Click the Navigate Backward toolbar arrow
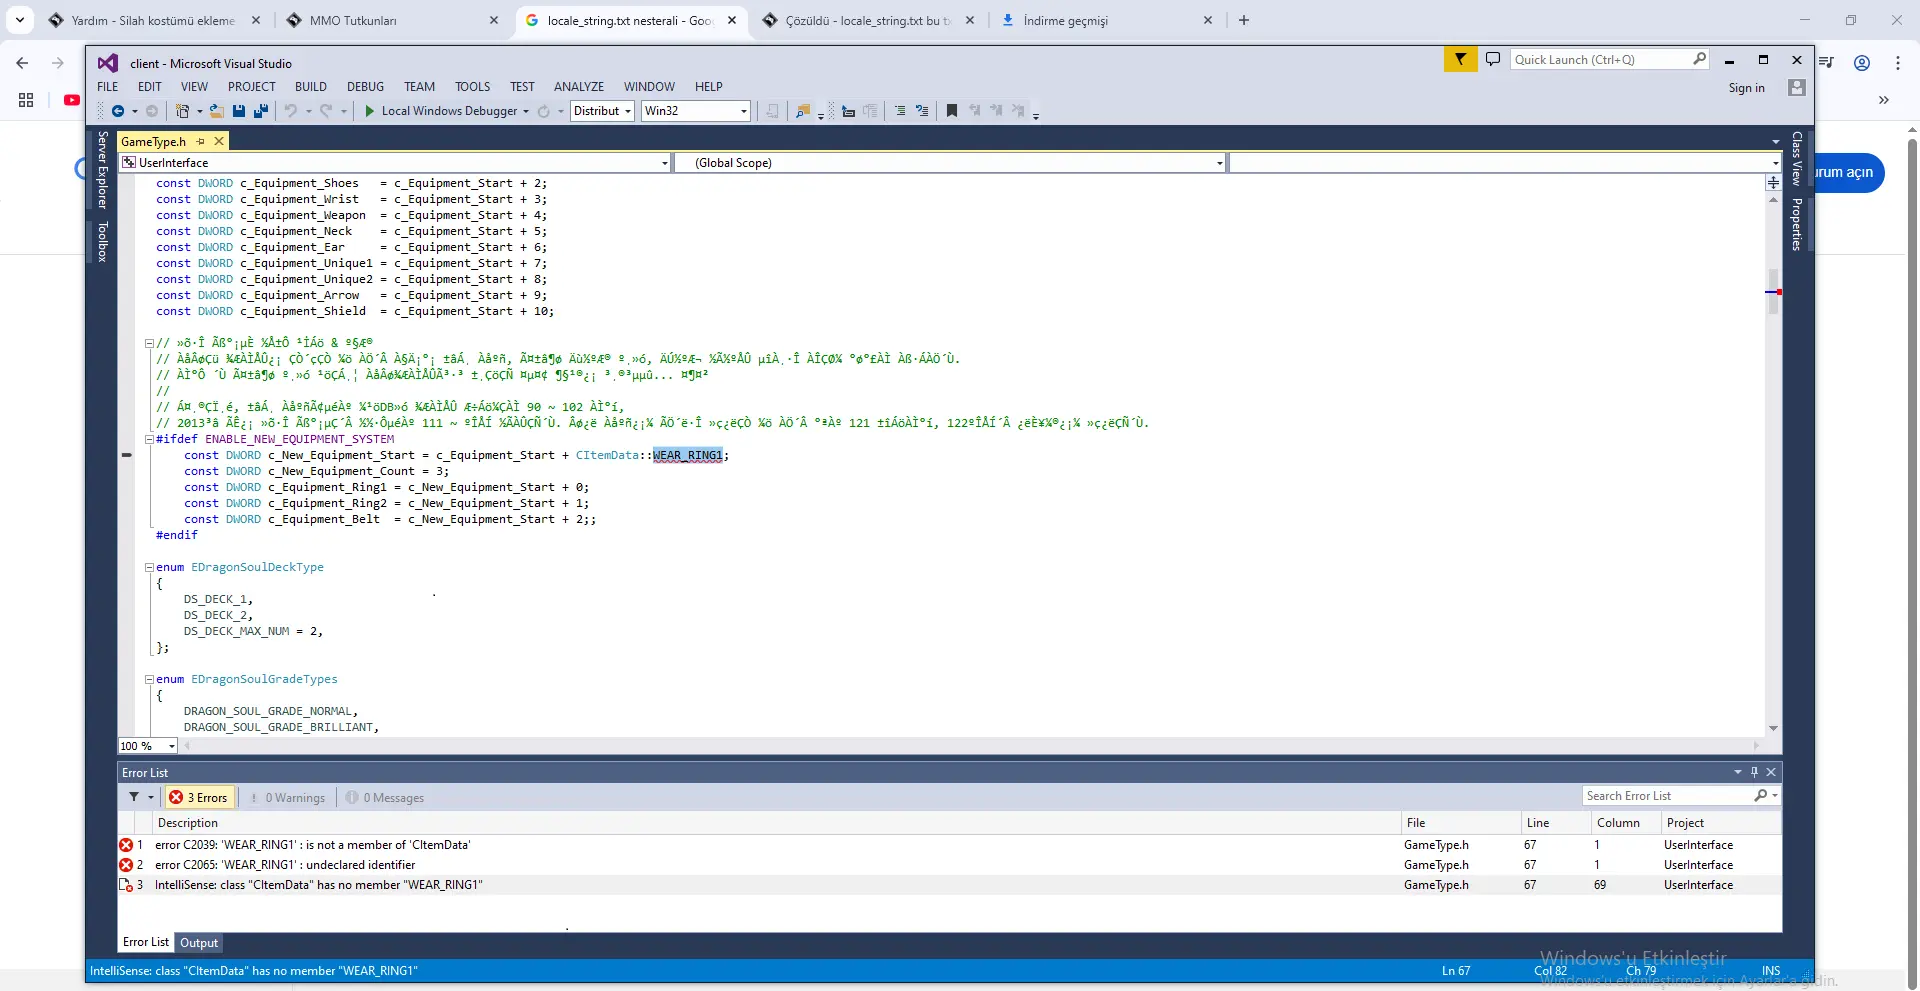Image resolution: width=1920 pixels, height=991 pixels. [x=118, y=111]
